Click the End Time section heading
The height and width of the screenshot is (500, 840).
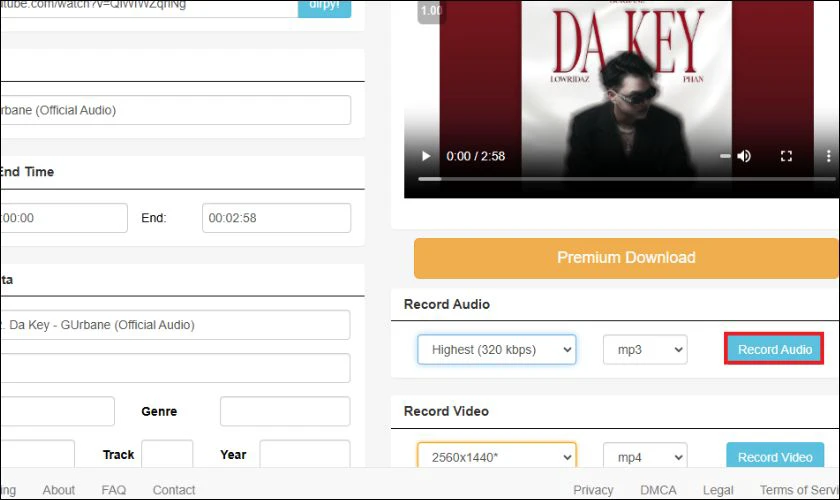(x=27, y=171)
